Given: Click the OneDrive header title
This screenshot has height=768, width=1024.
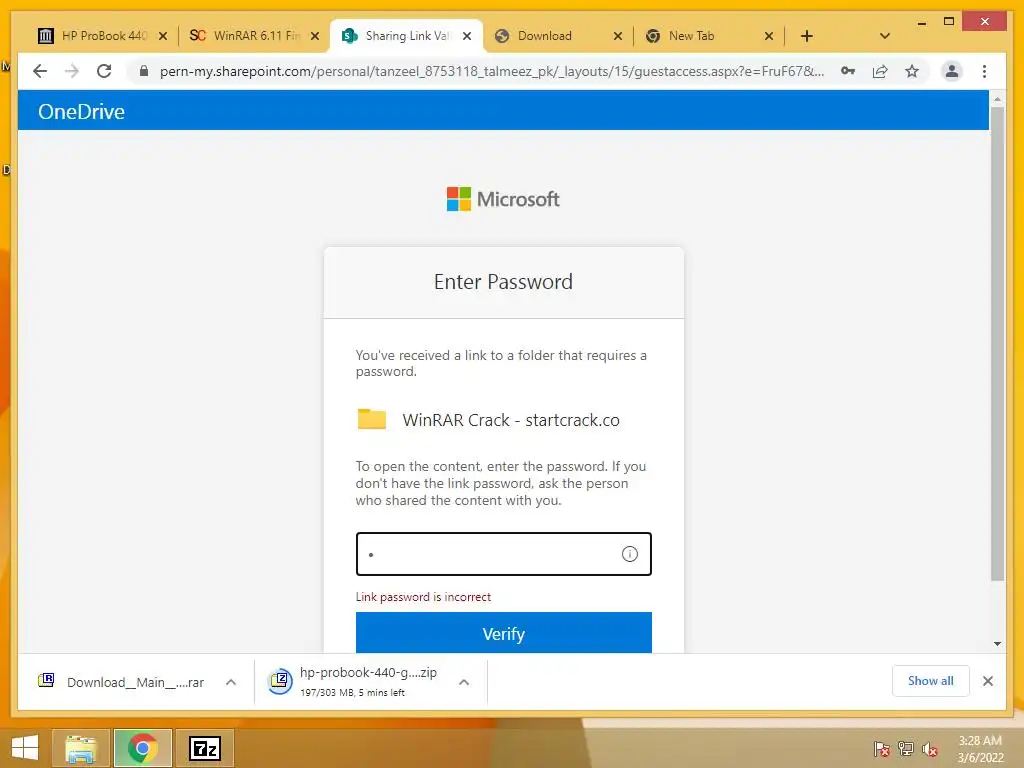Looking at the screenshot, I should 81,112.
